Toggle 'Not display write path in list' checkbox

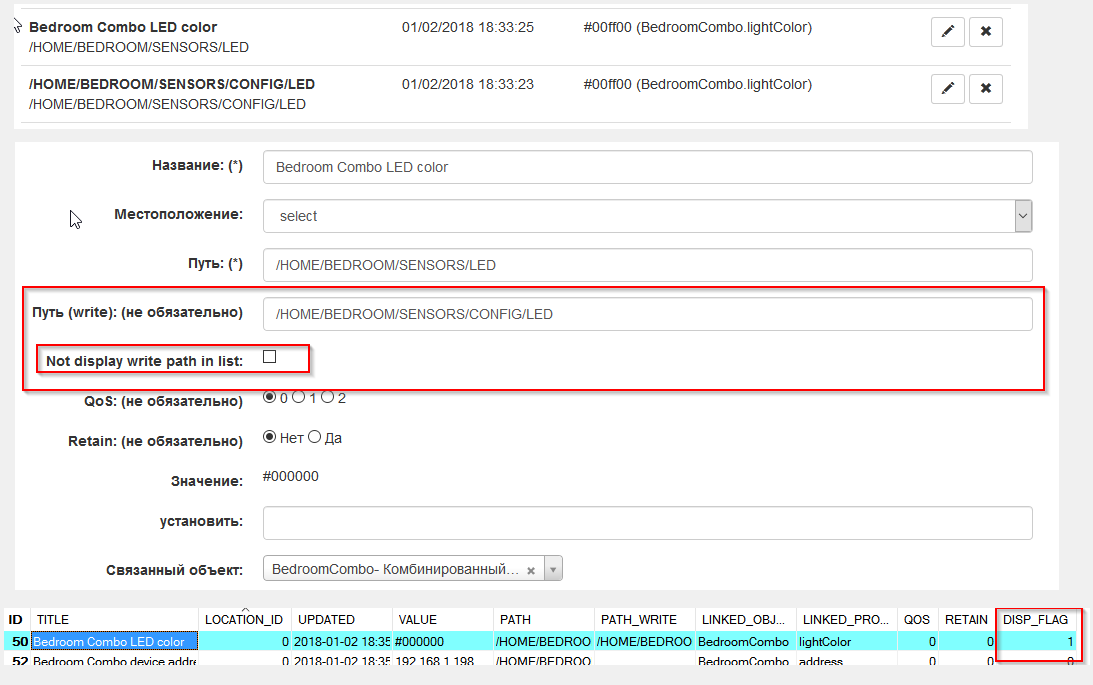[269, 357]
